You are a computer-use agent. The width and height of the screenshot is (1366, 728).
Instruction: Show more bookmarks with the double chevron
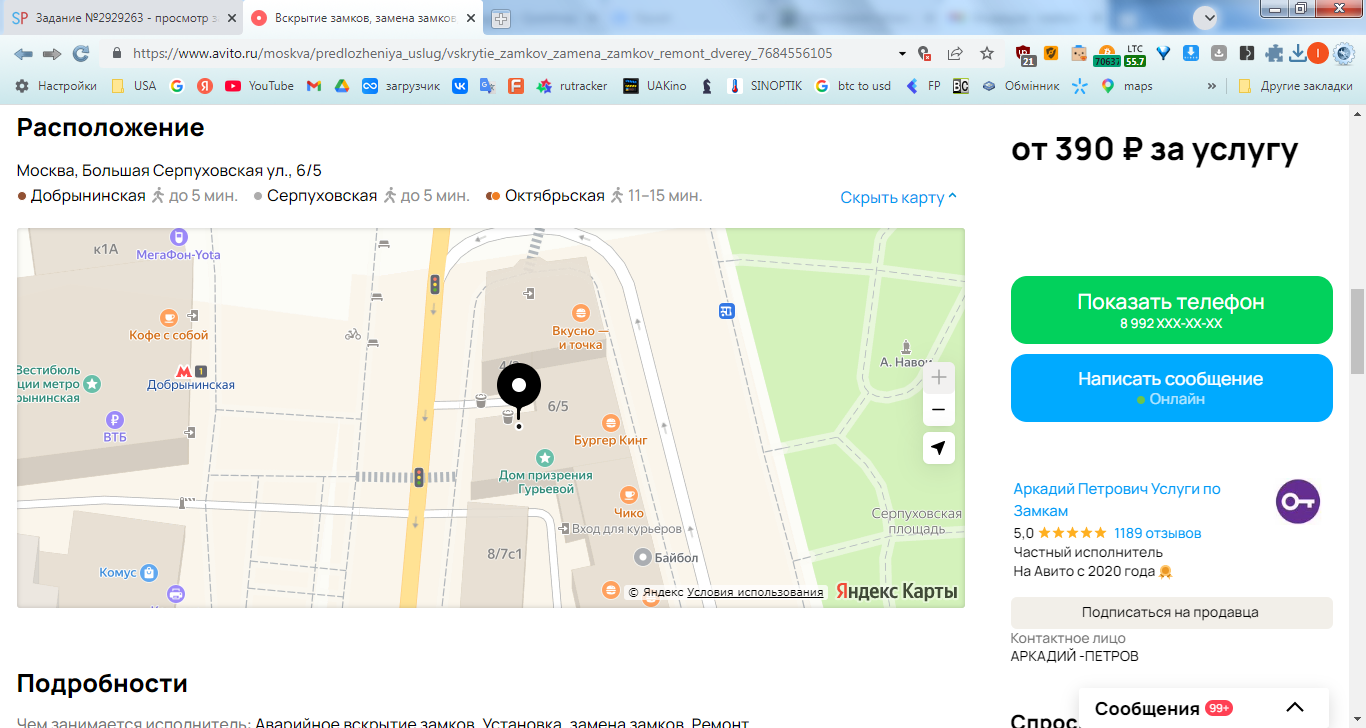point(1212,86)
